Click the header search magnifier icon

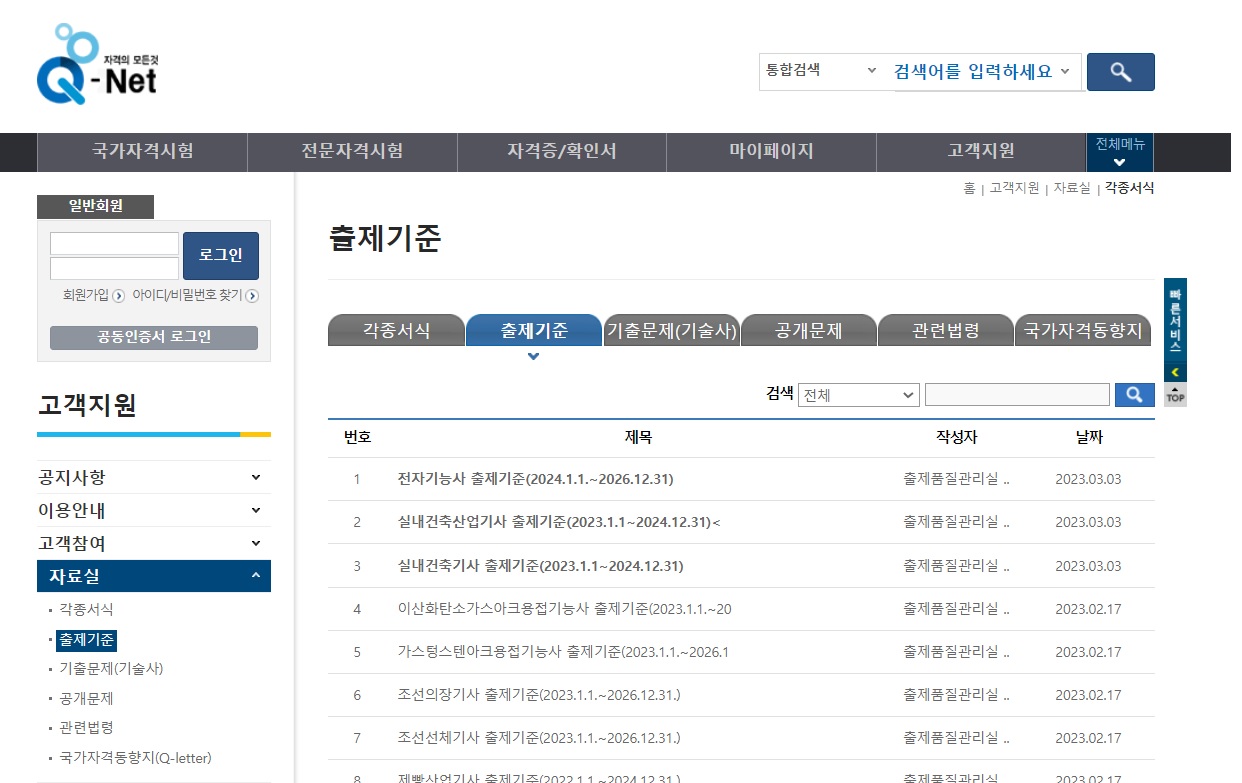point(1120,71)
